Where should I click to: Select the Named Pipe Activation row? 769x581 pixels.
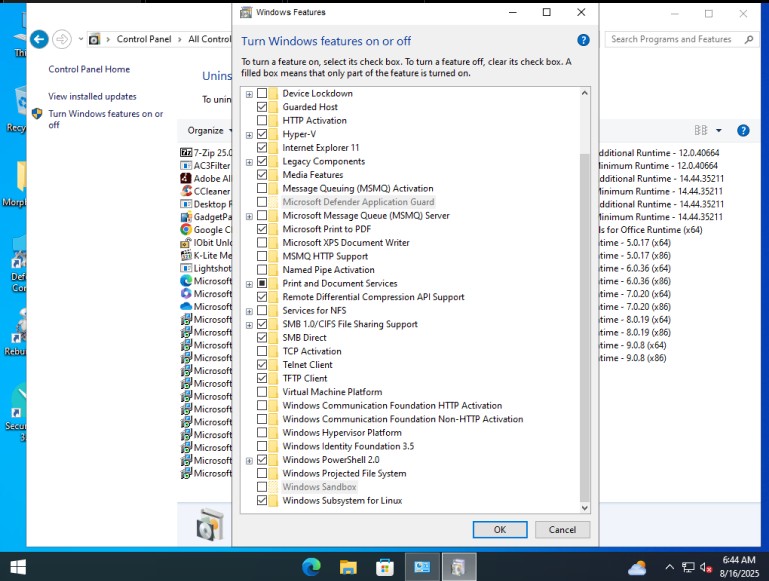[x=328, y=270]
